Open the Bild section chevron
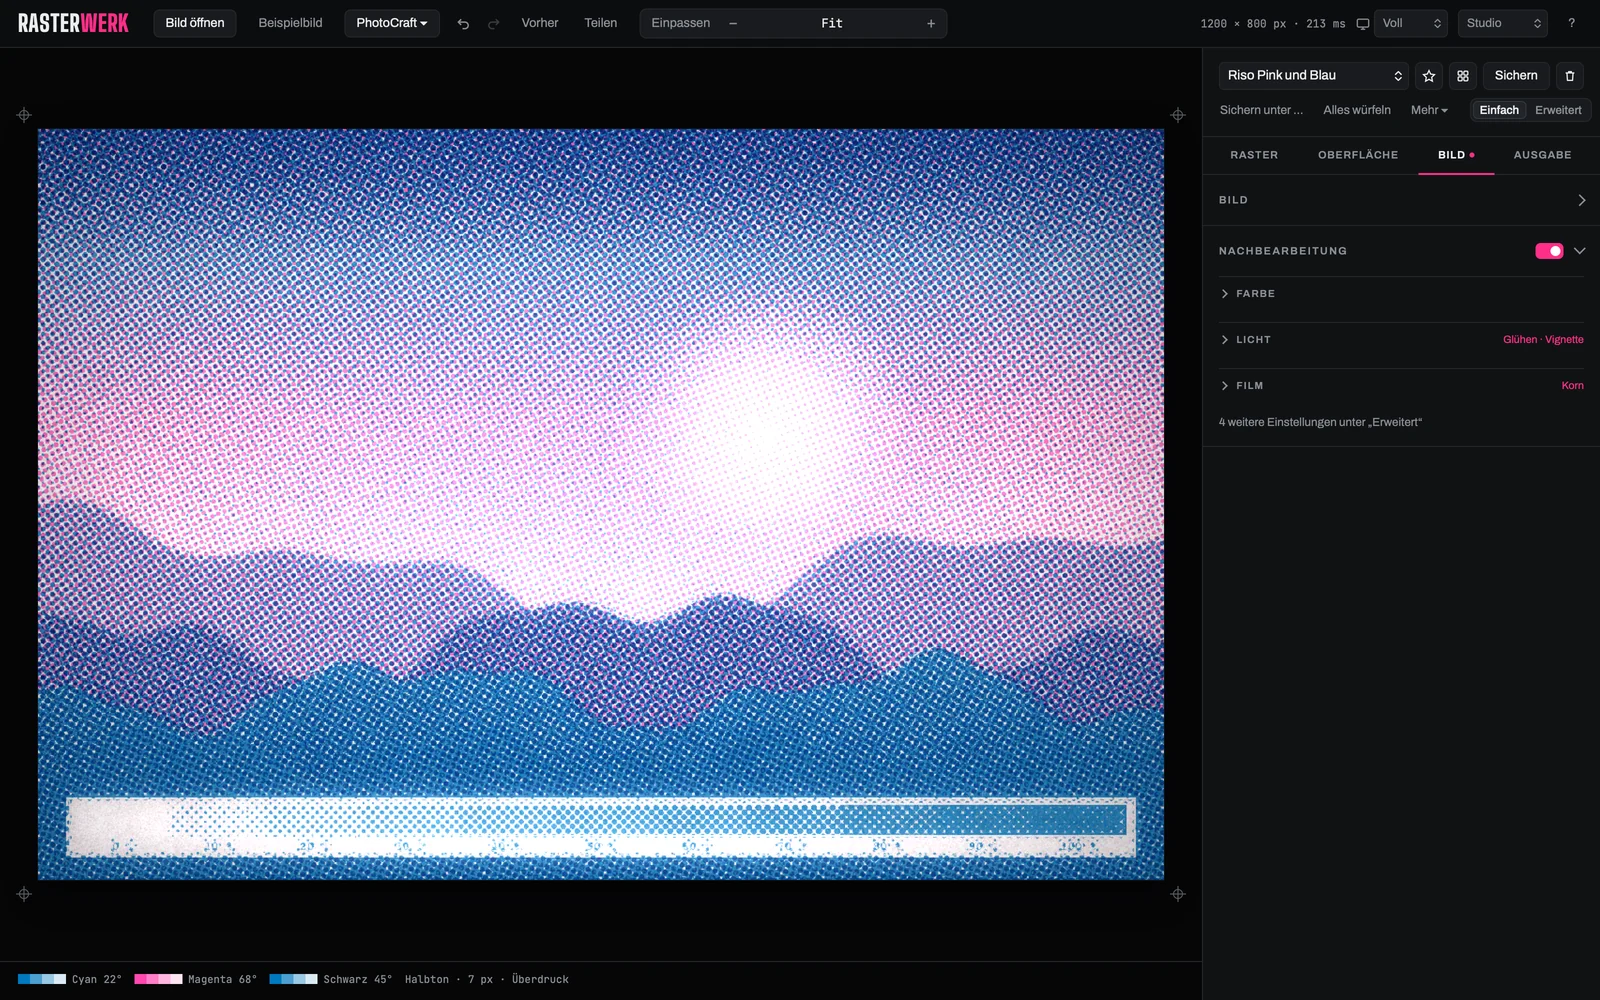1600x1000 pixels. click(1581, 200)
